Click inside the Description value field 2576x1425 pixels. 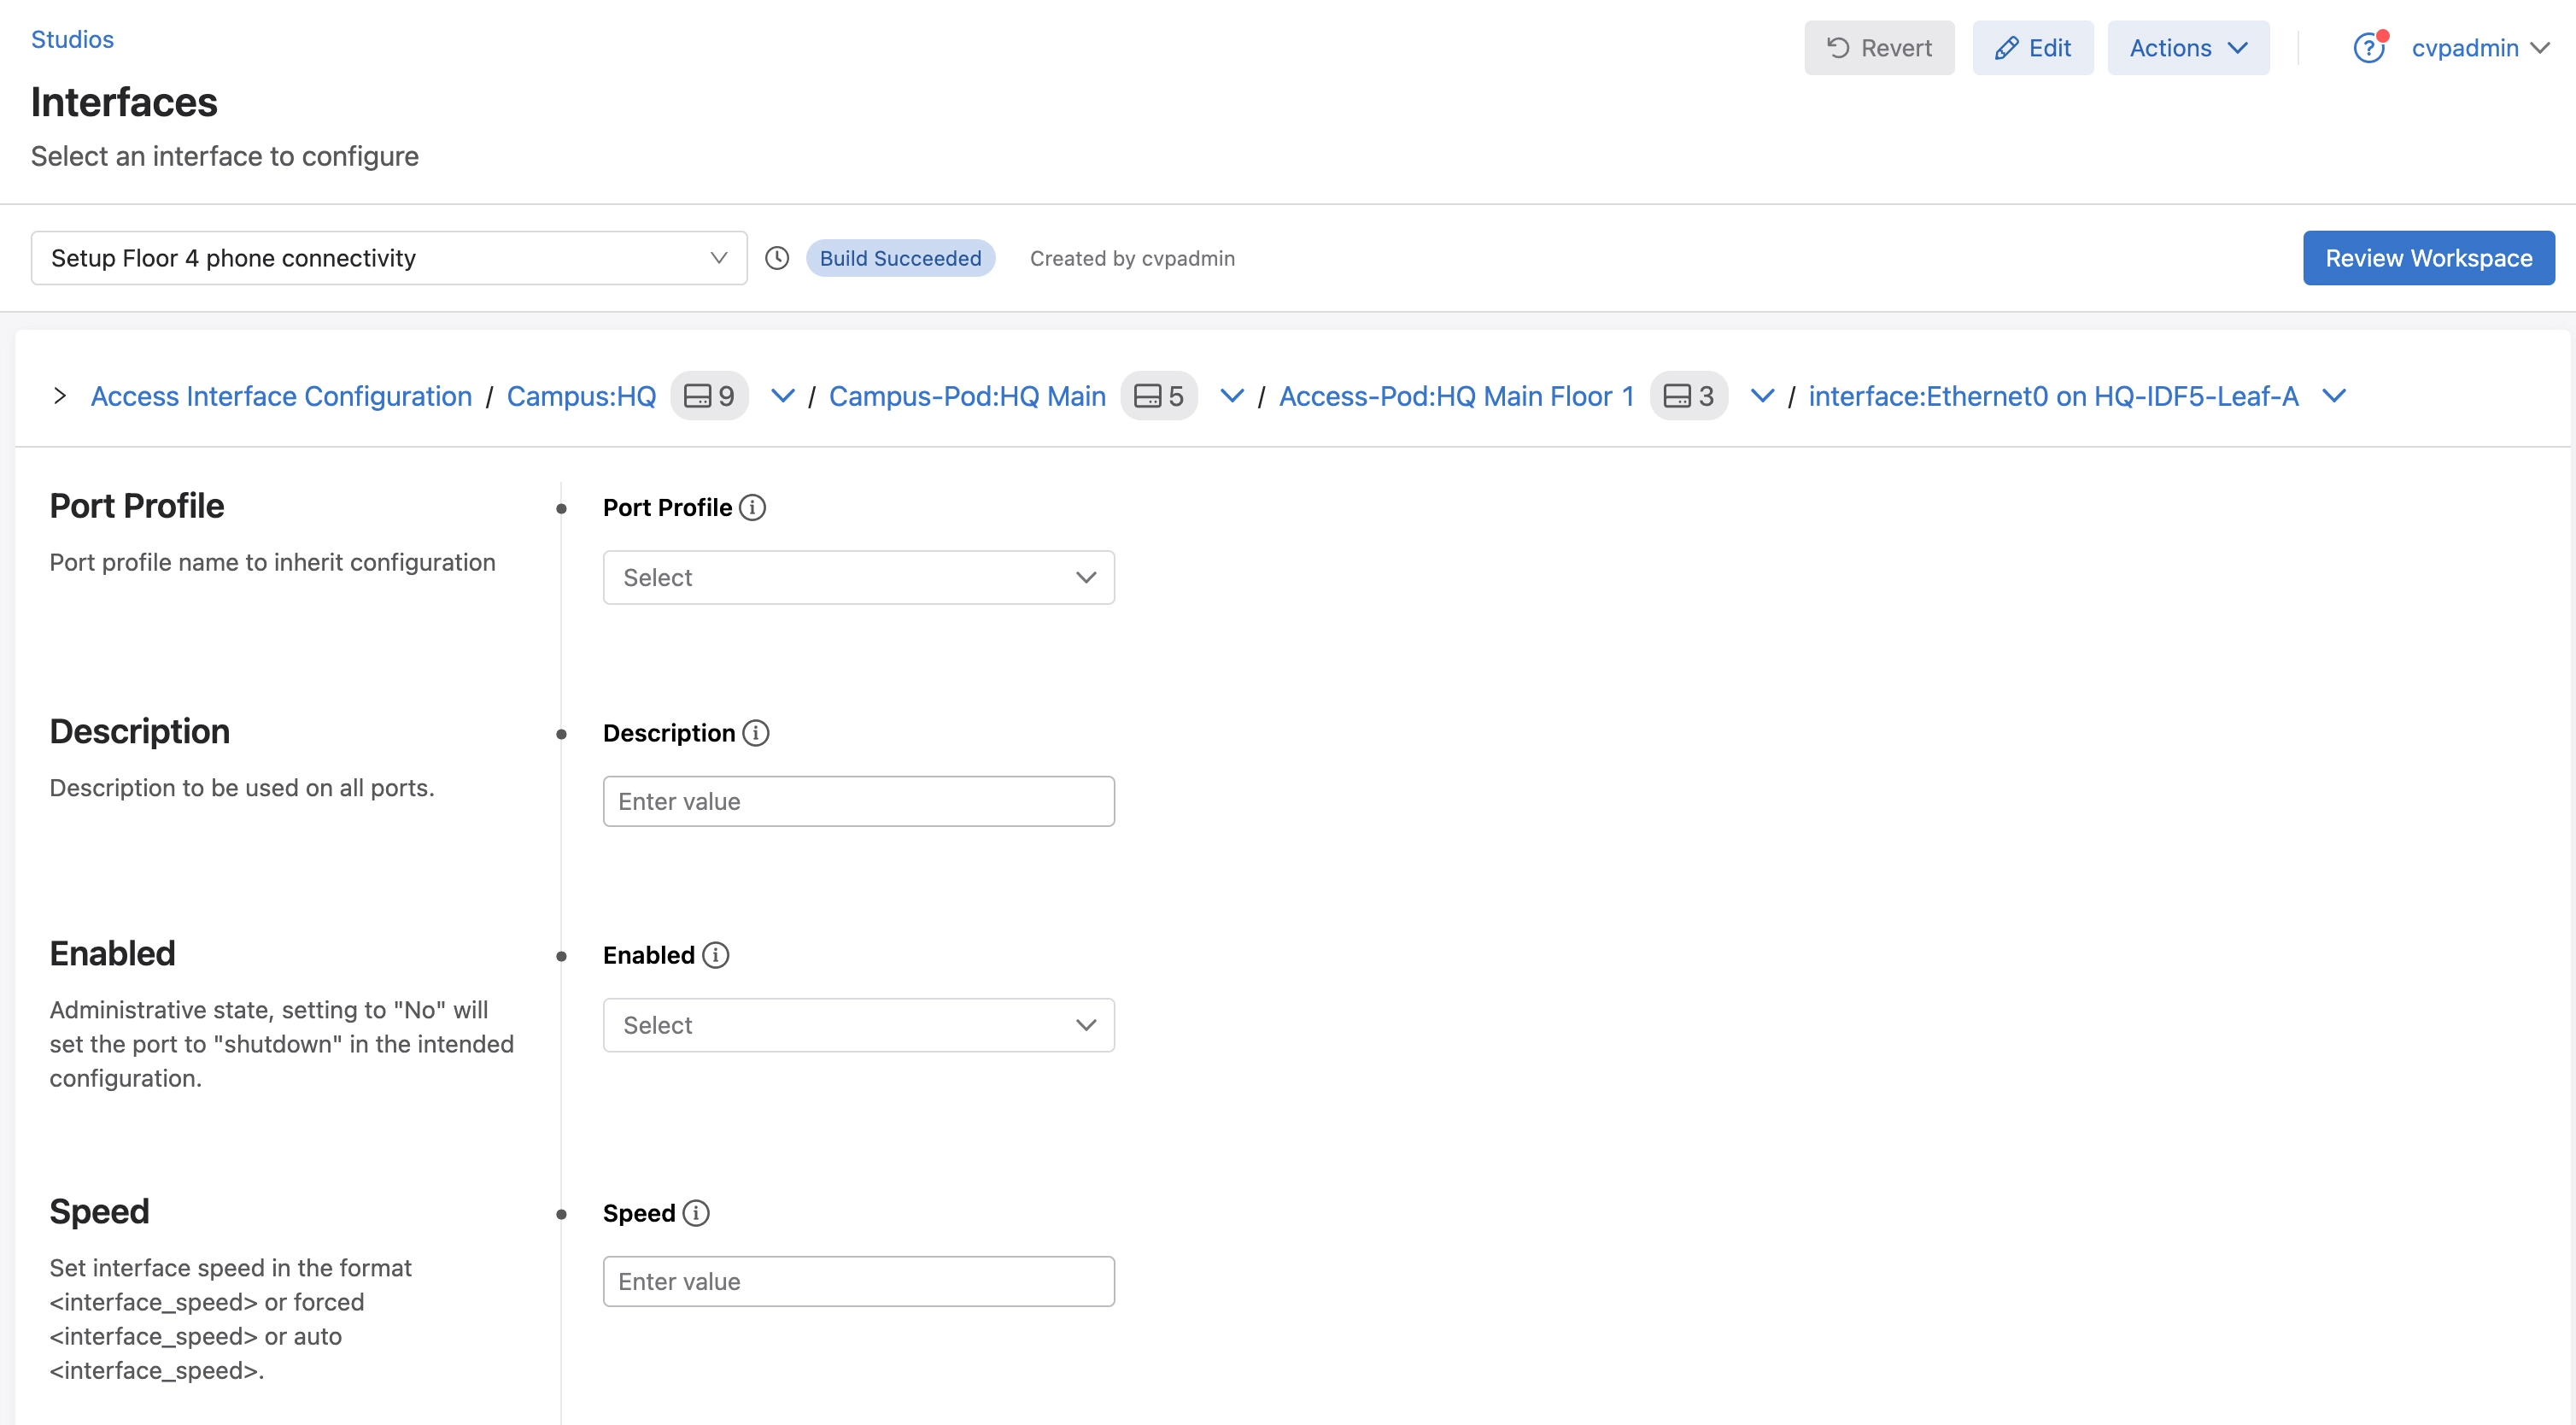(858, 800)
